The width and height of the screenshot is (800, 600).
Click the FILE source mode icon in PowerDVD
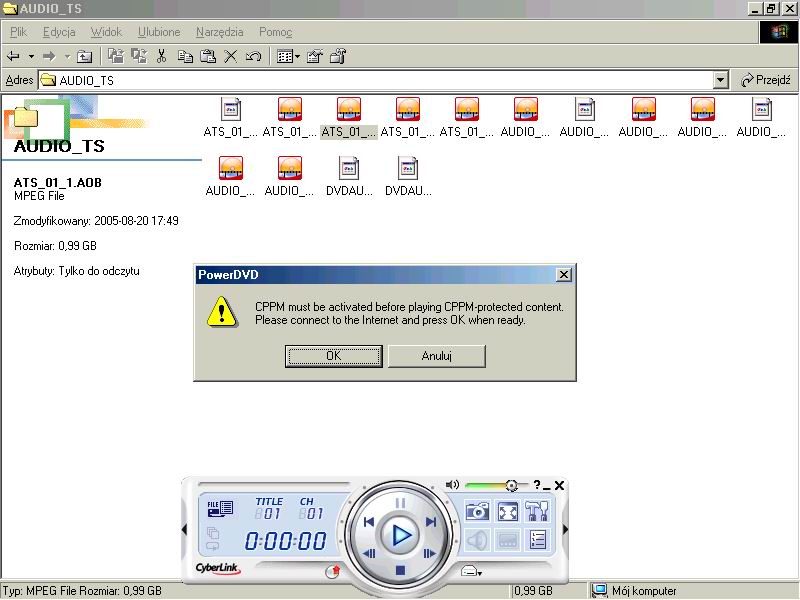tap(220, 508)
